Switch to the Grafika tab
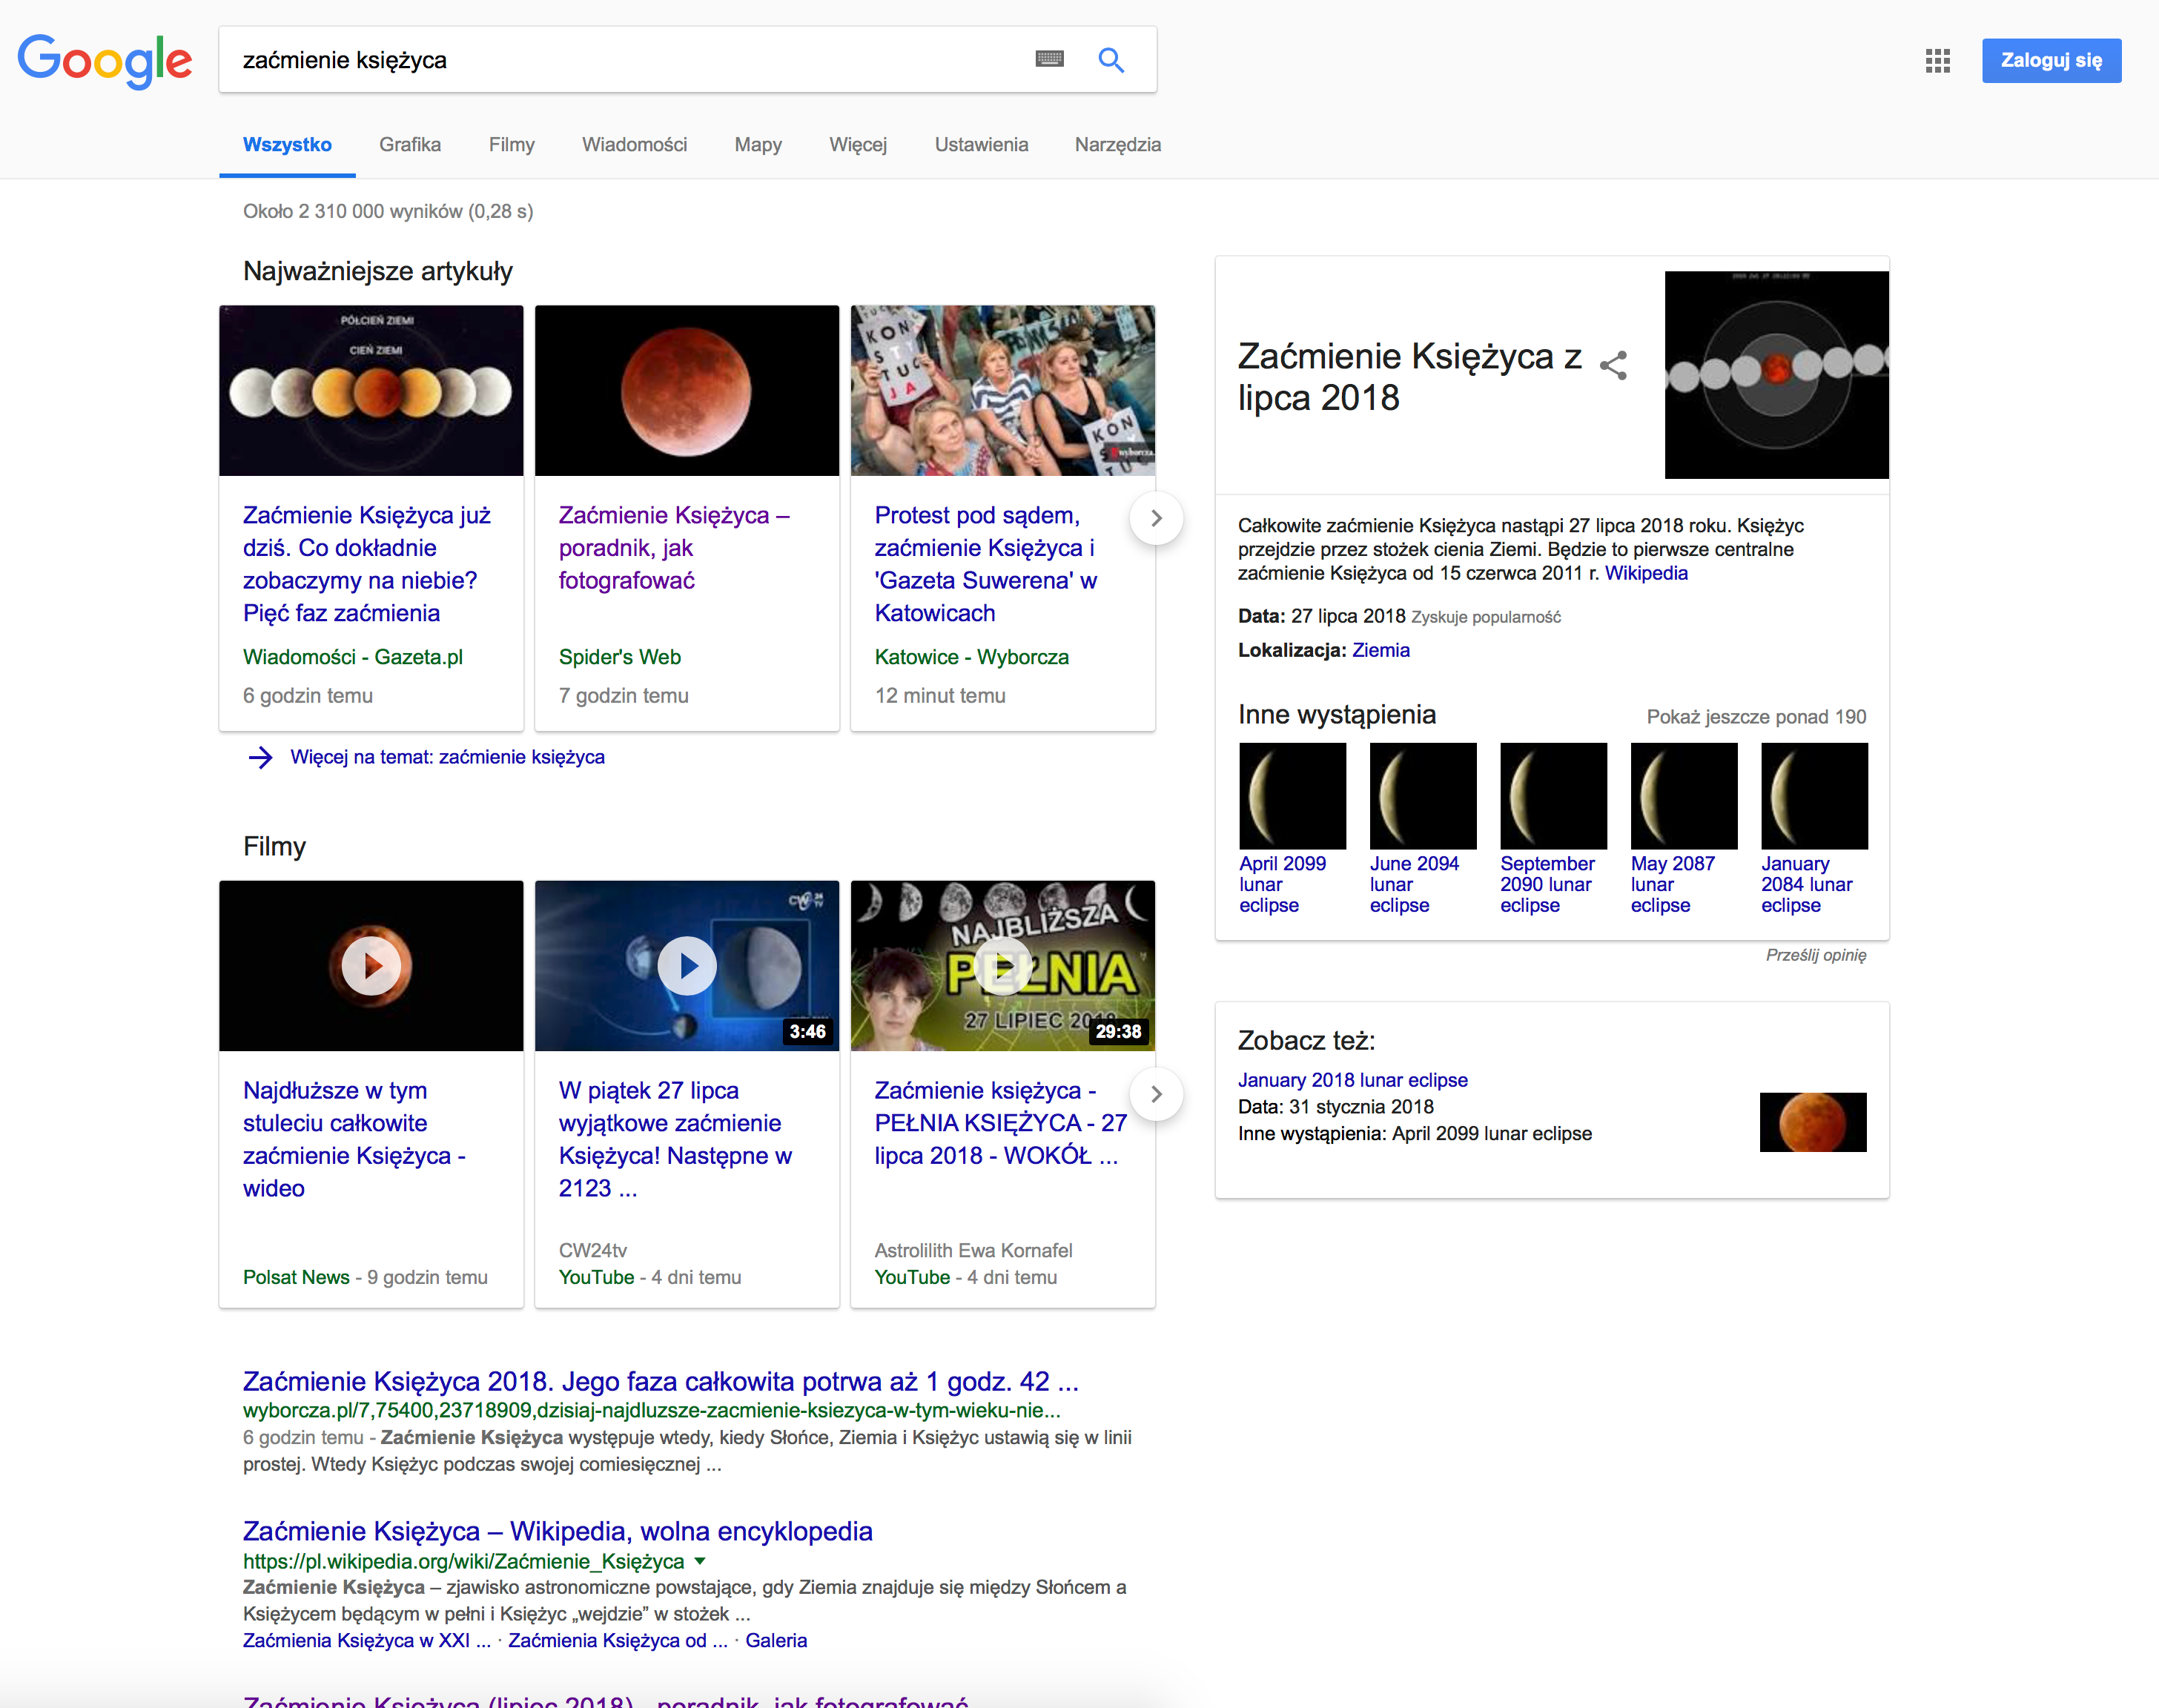The image size is (2159, 1708). pyautogui.click(x=410, y=145)
